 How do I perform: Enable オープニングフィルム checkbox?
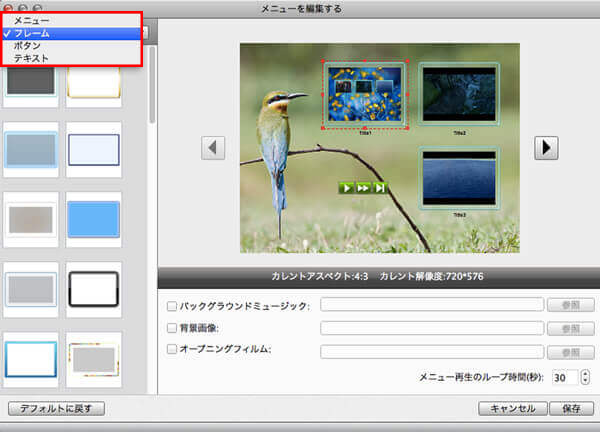point(172,349)
